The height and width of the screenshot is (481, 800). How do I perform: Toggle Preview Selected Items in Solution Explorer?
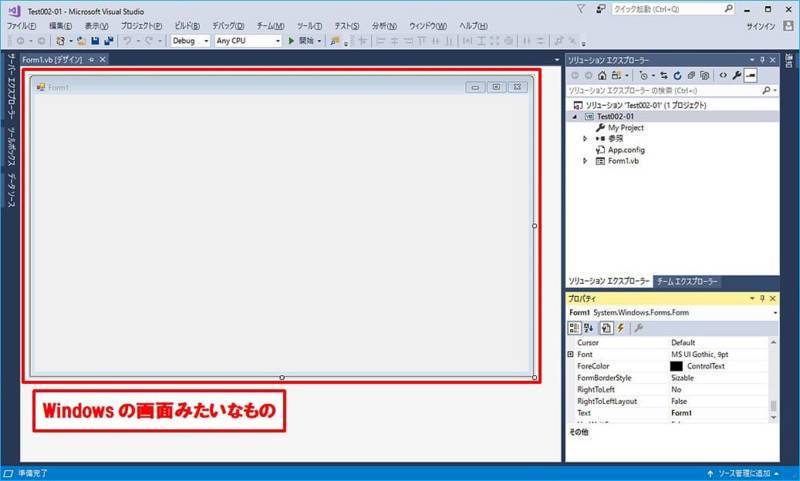click(750, 75)
